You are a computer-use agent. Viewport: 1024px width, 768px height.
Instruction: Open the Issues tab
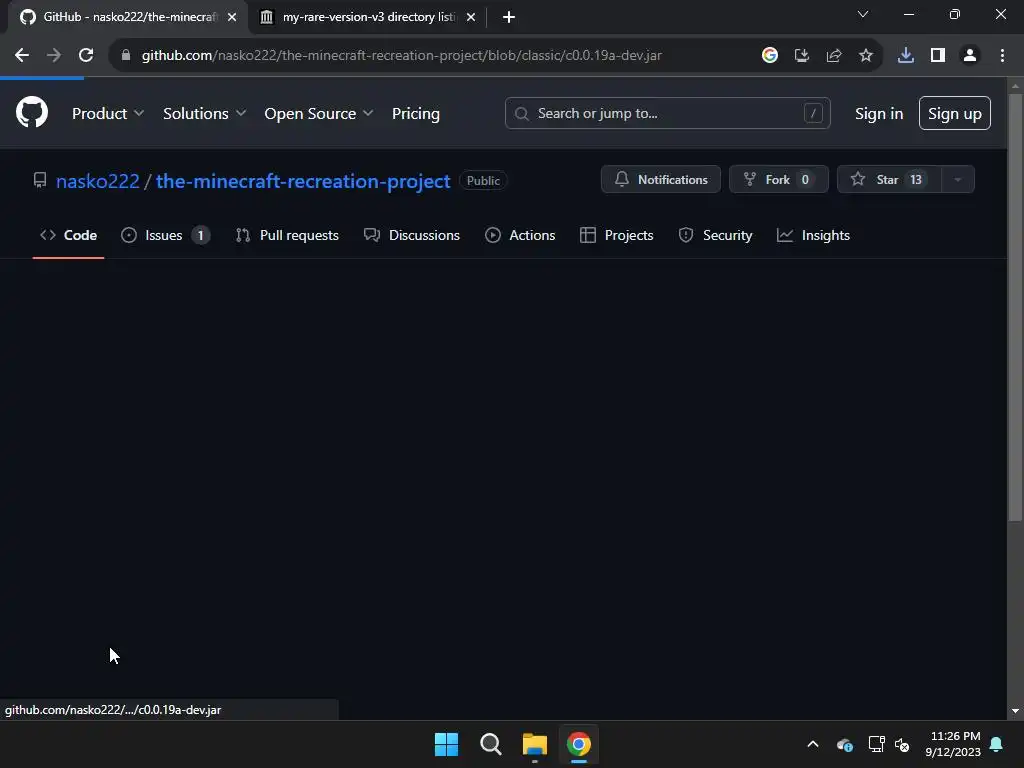(165, 235)
